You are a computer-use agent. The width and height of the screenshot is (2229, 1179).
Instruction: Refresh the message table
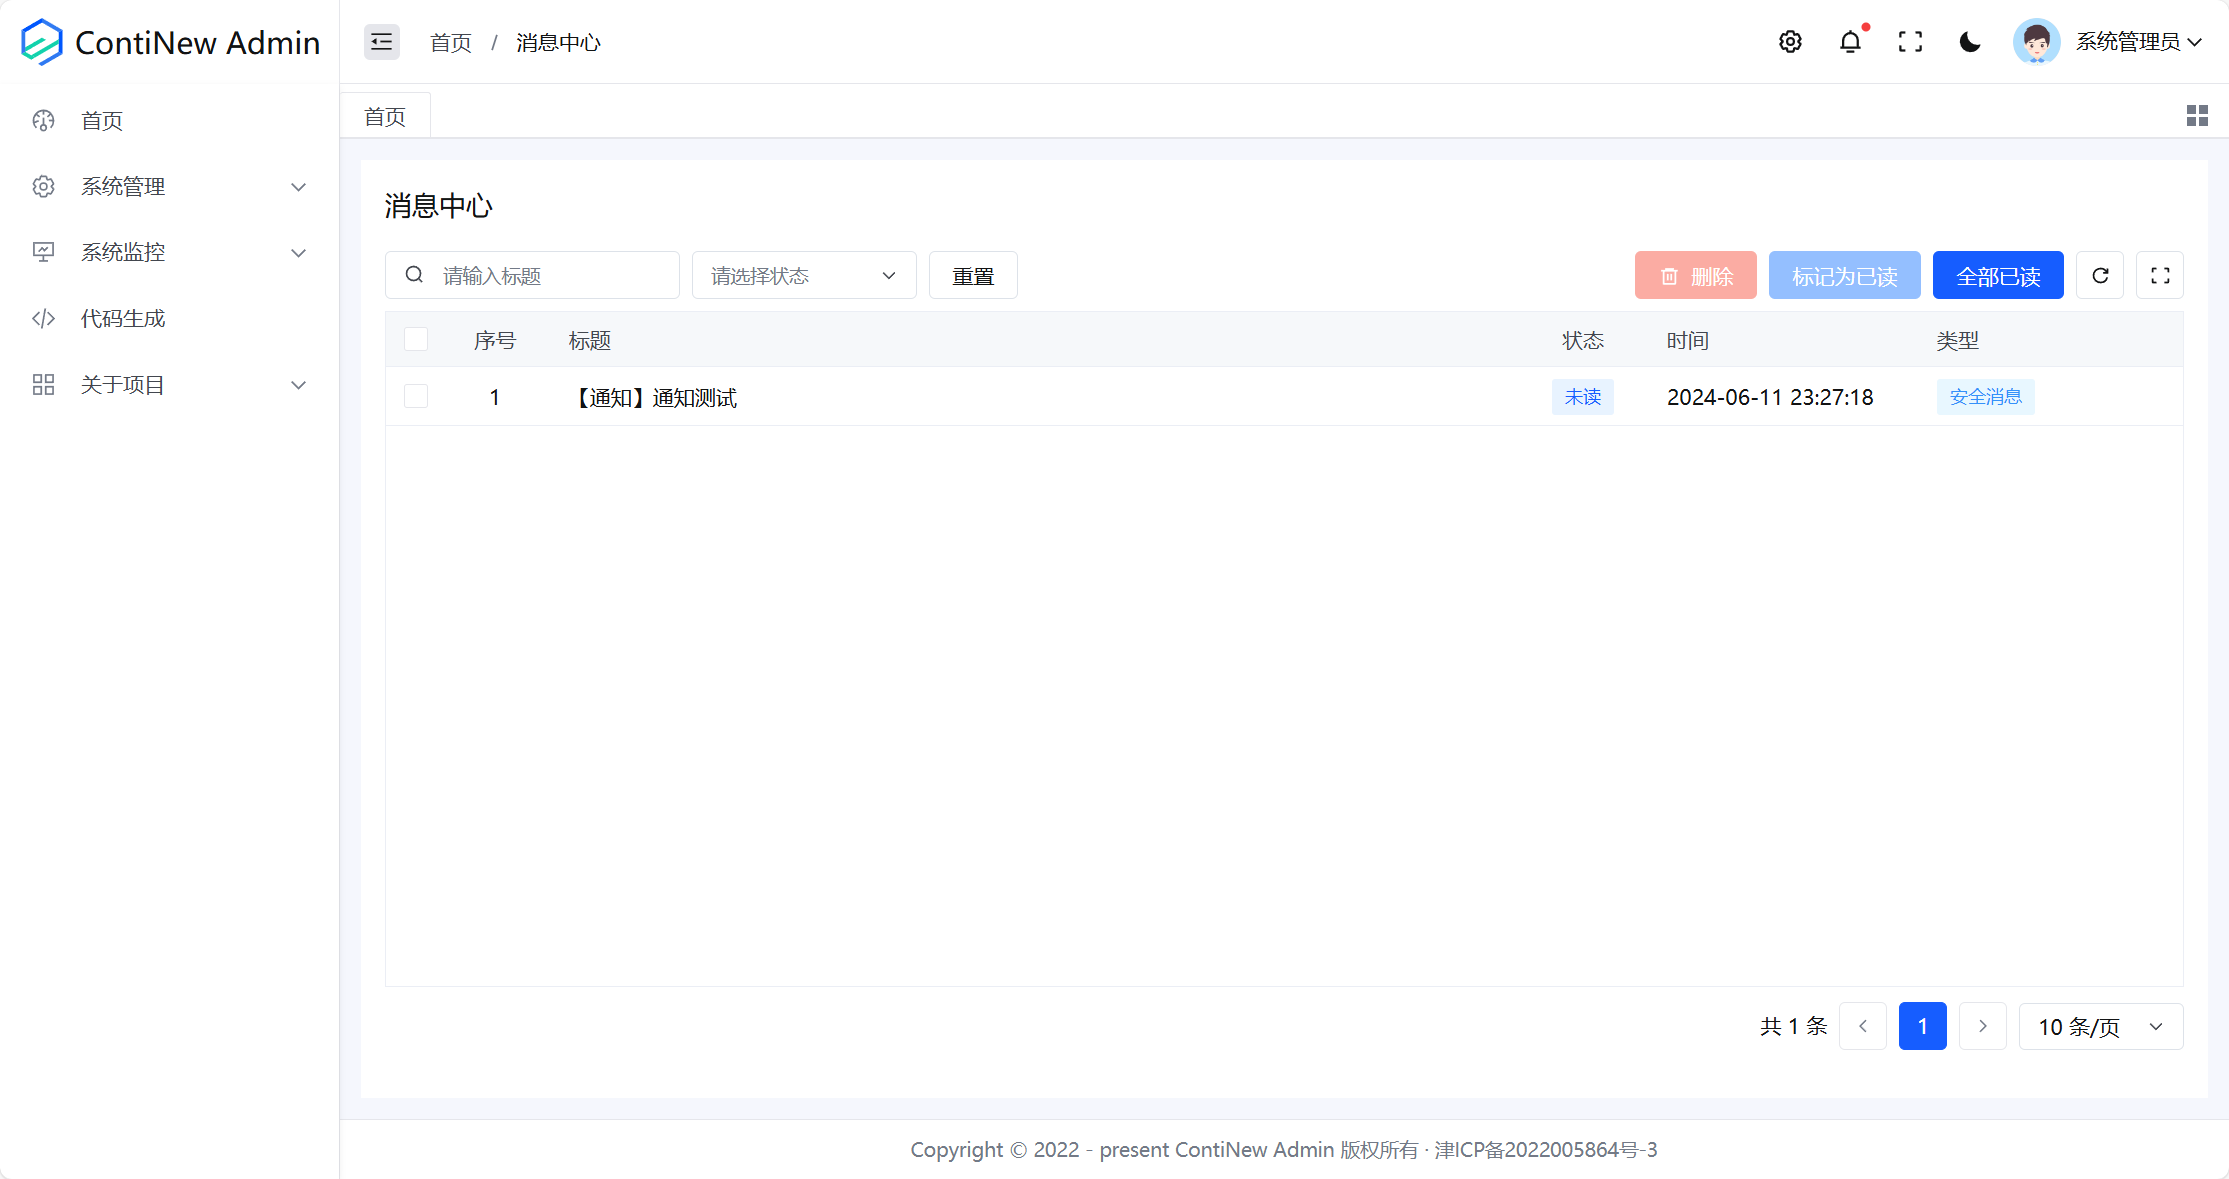pos(2100,276)
